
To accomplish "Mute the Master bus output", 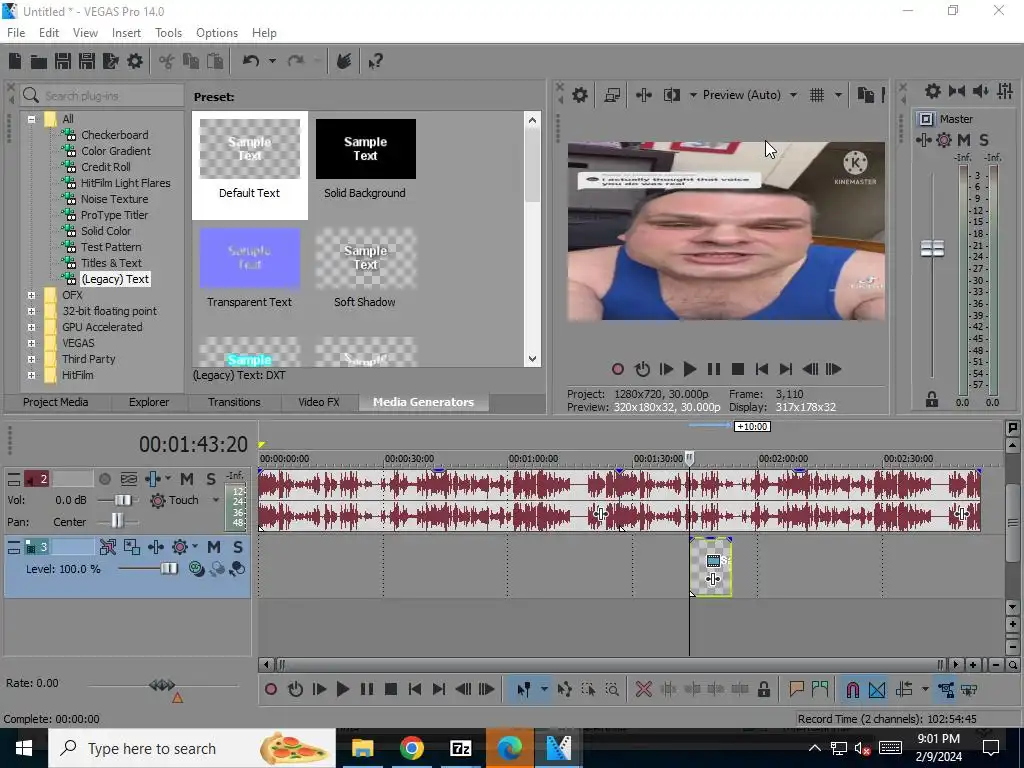I will tap(963, 140).
